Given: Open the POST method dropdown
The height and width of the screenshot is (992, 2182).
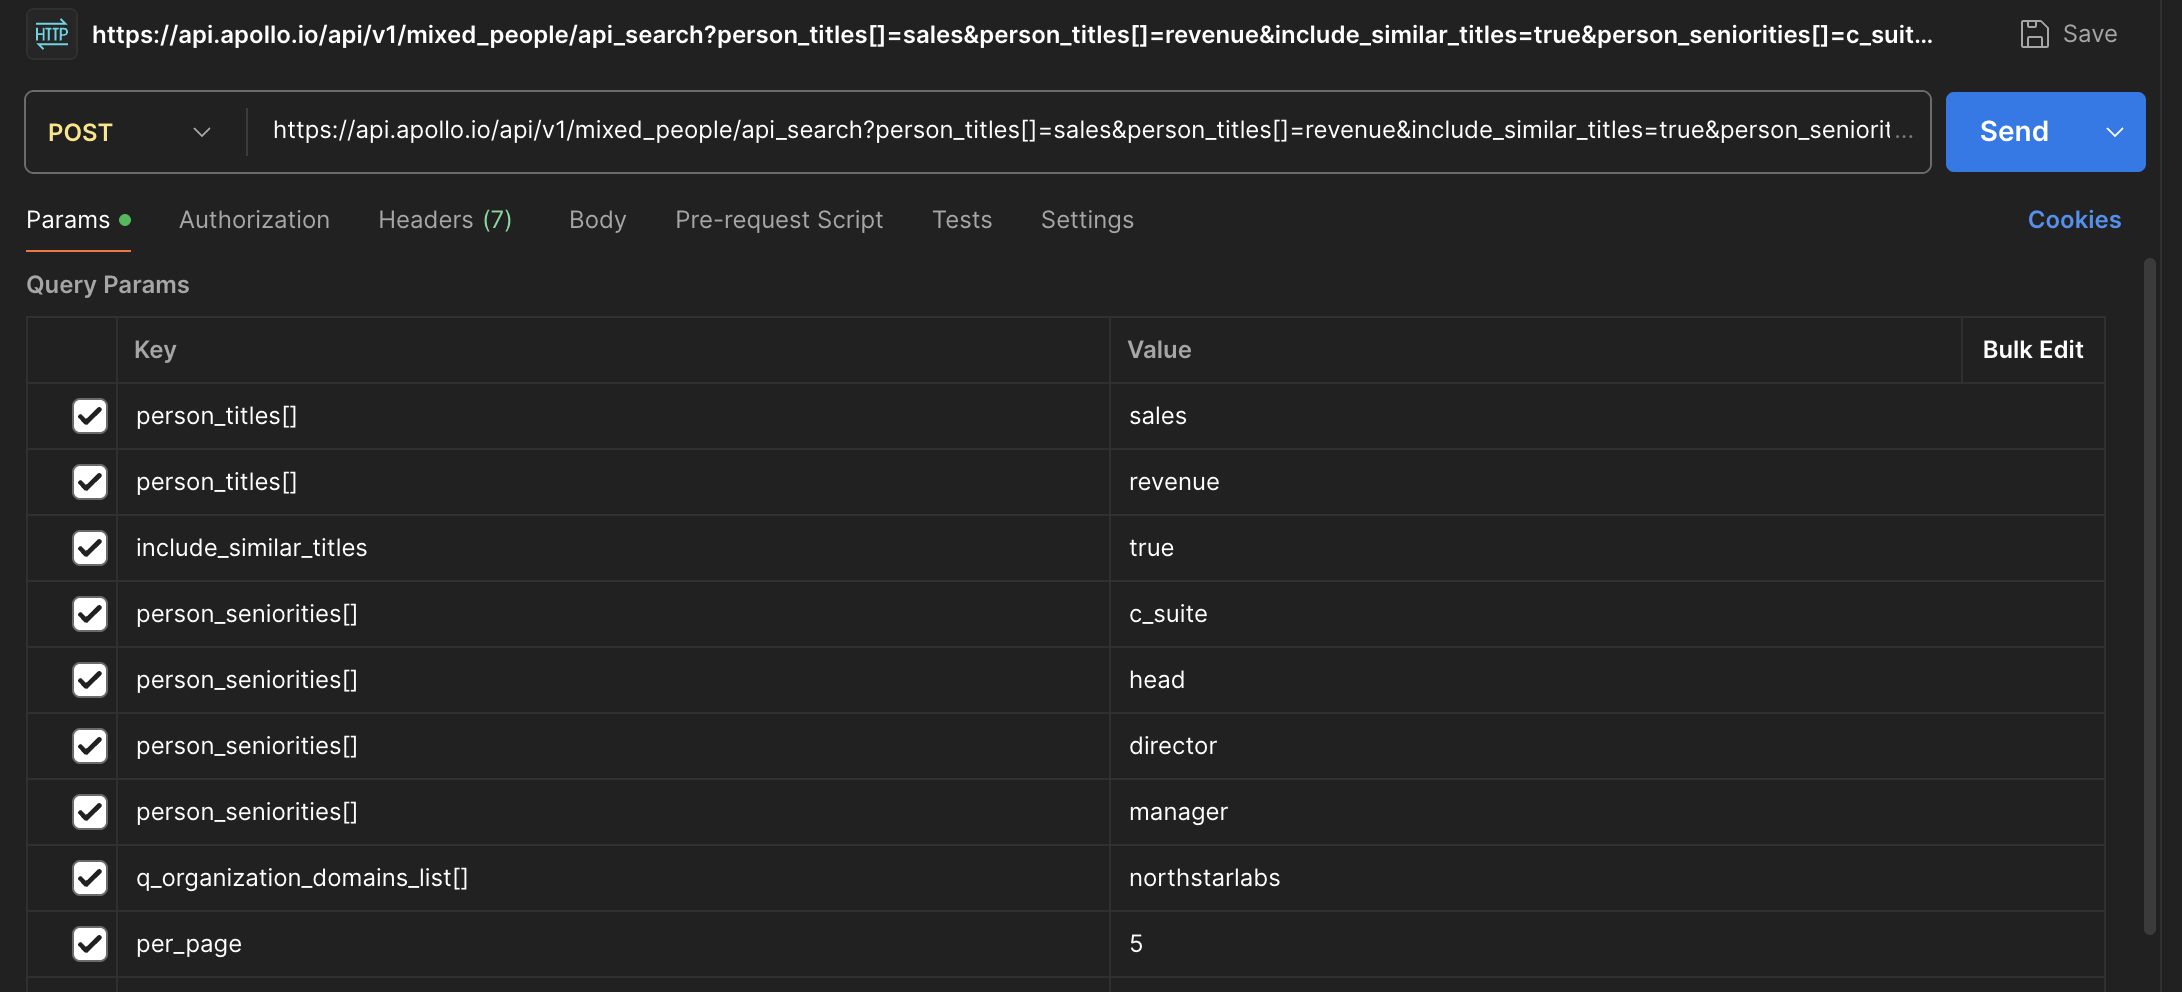Looking at the screenshot, I should 130,132.
